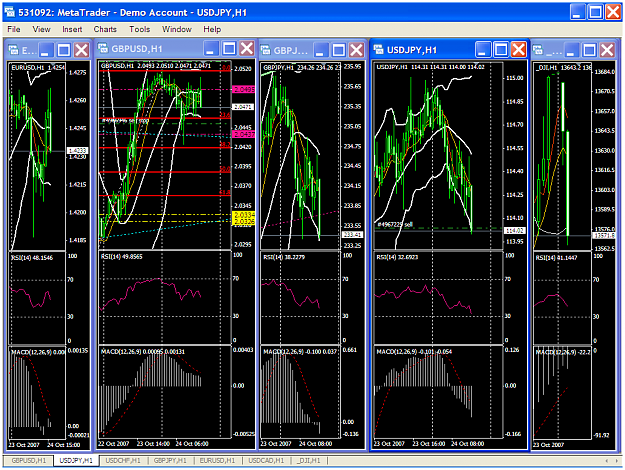625x470 pixels.
Task: Switch to the USDCAD,H1 bottom tab
Action: [266, 460]
